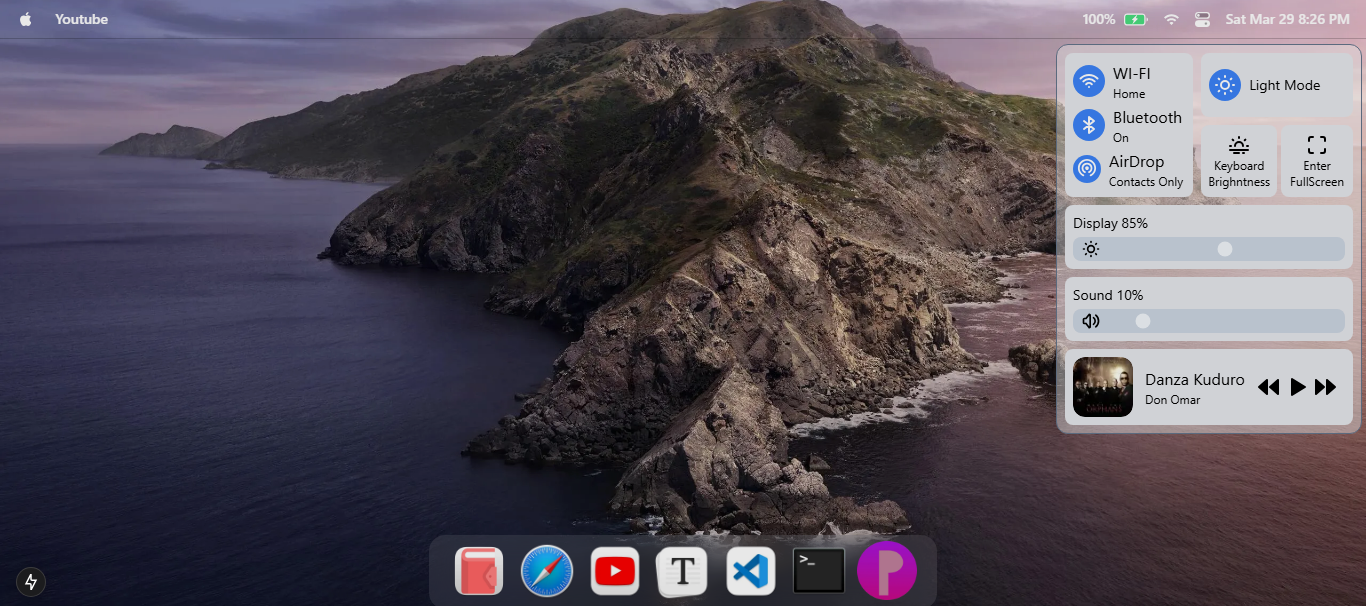The width and height of the screenshot is (1366, 606).
Task: Open the Wi-Fi status menu bar icon
Action: pyautogui.click(x=1171, y=19)
